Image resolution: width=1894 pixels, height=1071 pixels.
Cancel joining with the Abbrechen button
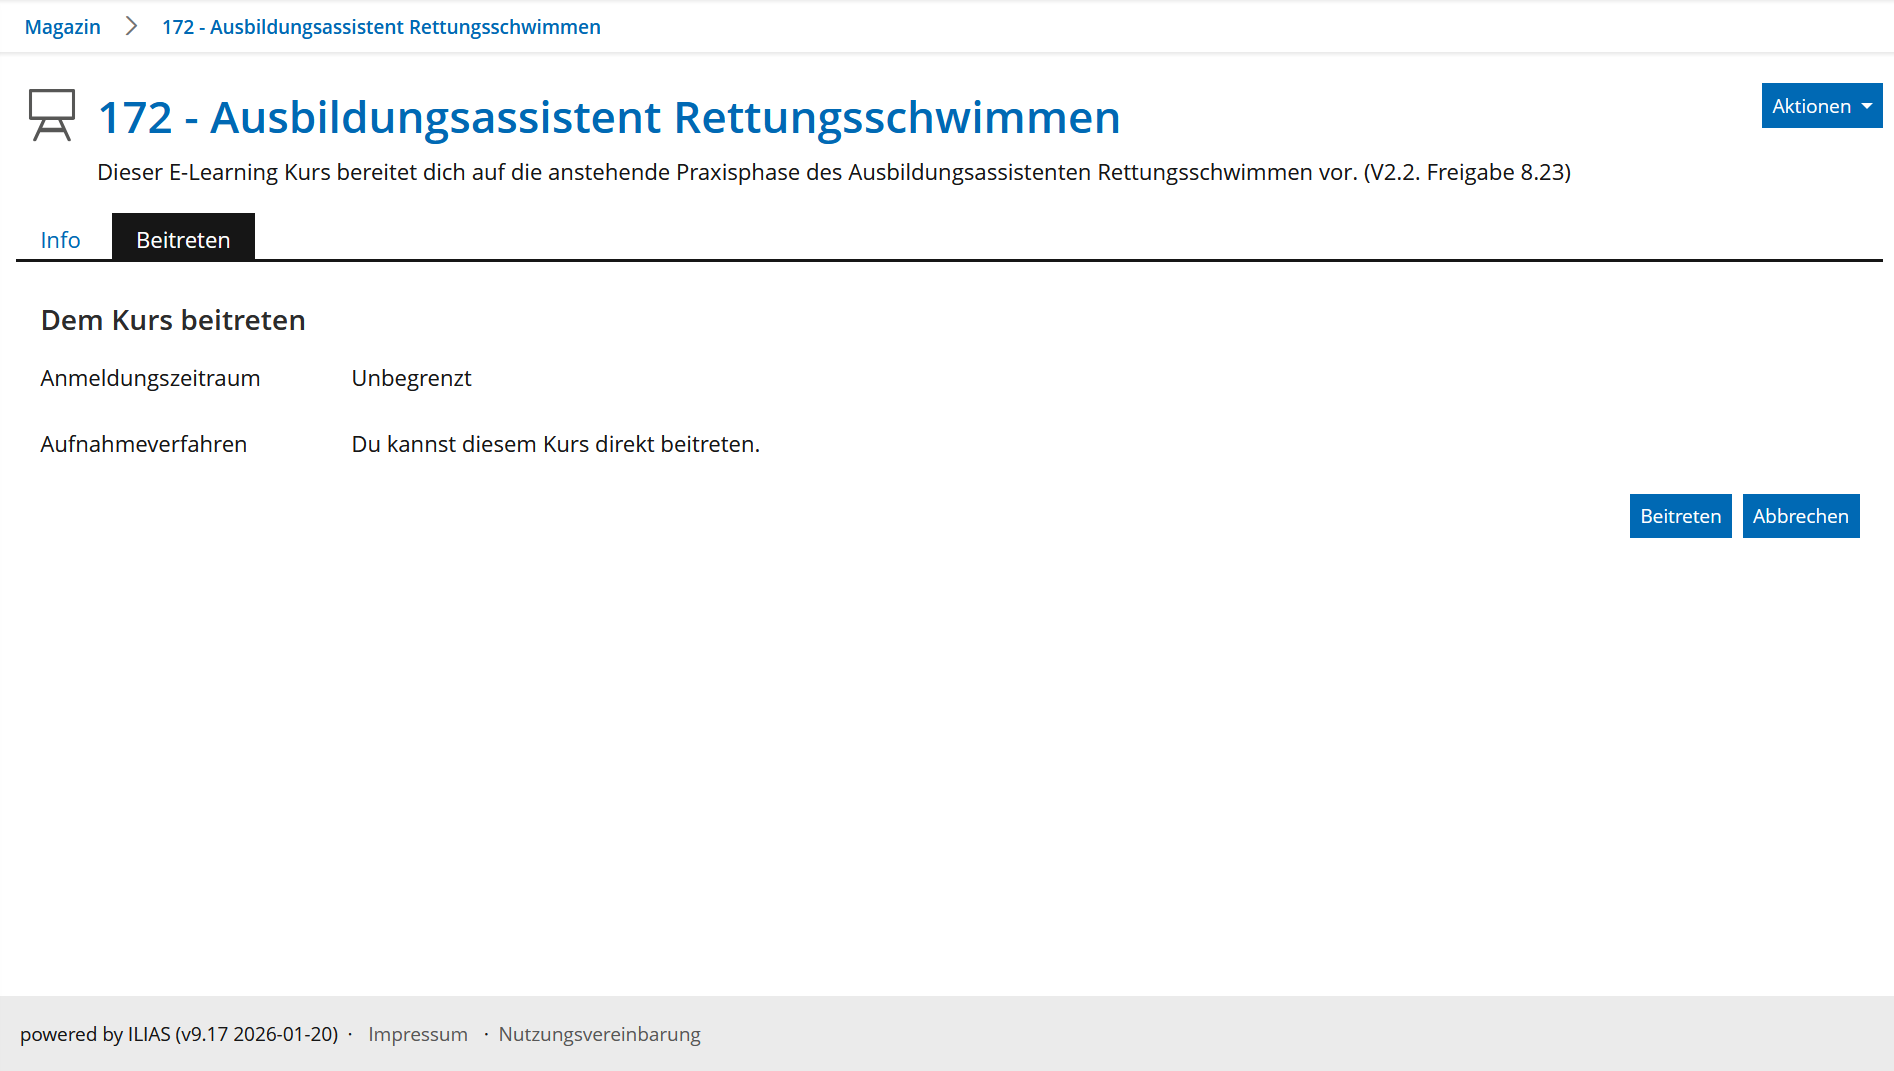[1800, 516]
